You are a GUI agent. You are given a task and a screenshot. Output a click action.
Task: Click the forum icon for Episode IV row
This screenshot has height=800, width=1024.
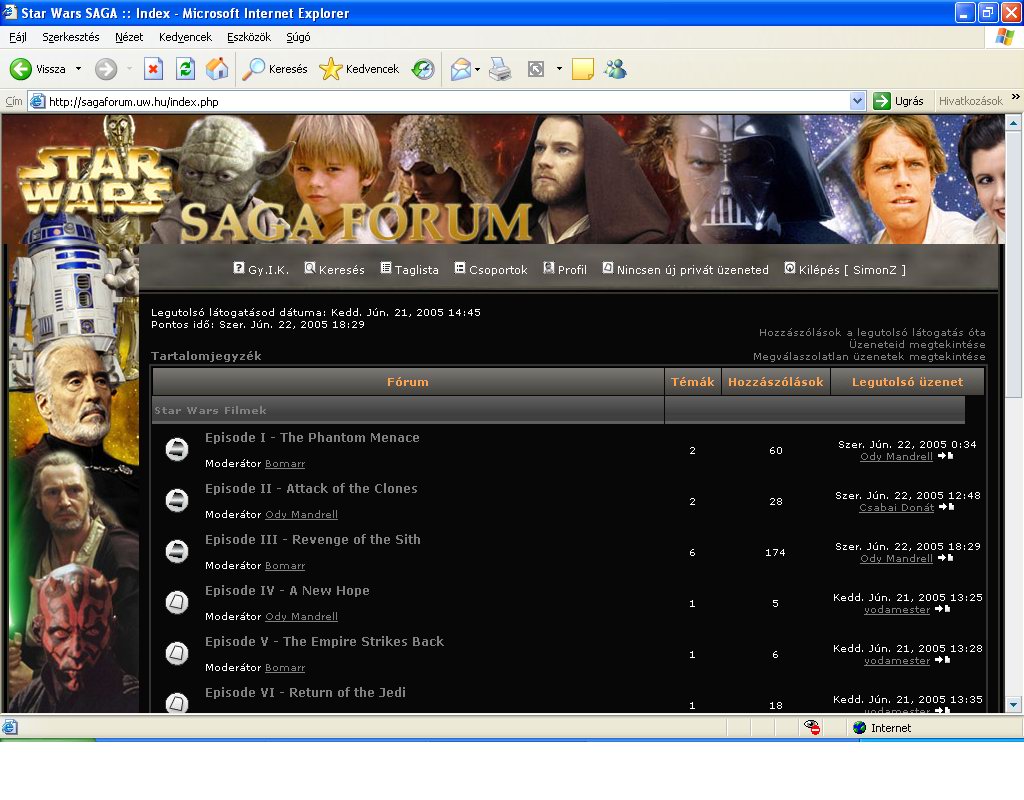176,602
